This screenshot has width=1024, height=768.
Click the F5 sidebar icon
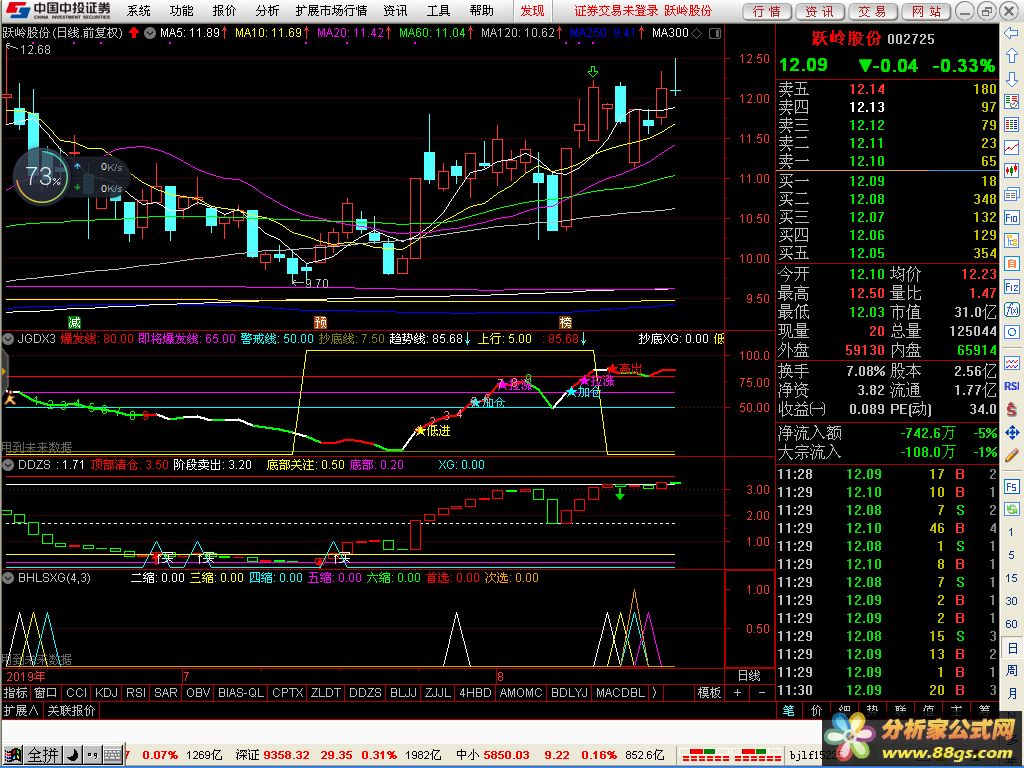[1011, 487]
